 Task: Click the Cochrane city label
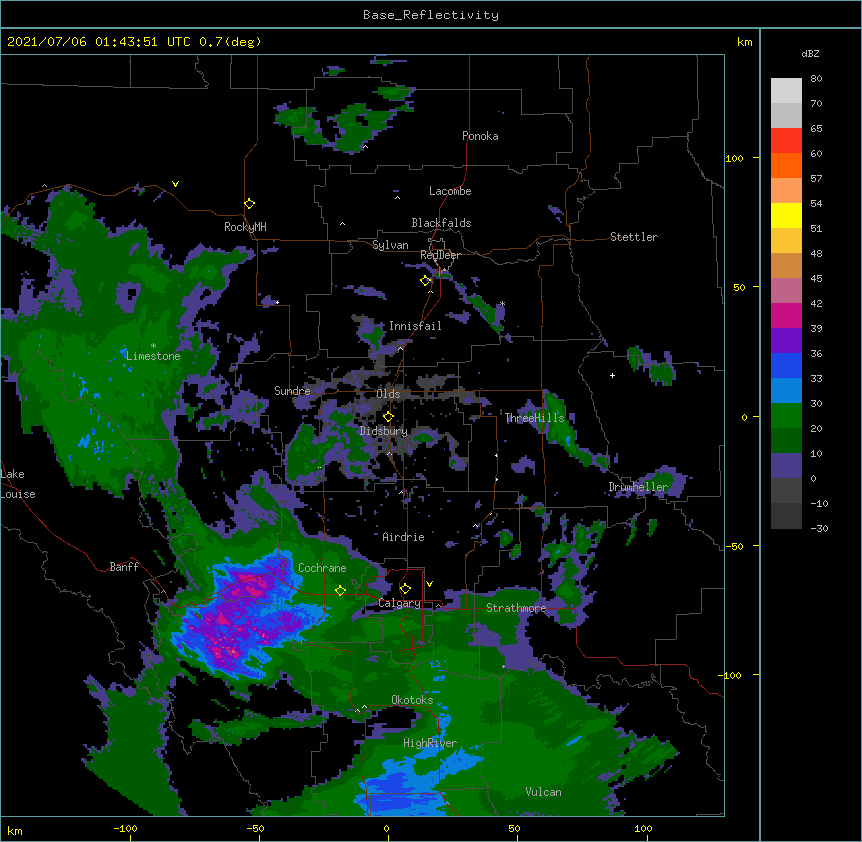[322, 568]
